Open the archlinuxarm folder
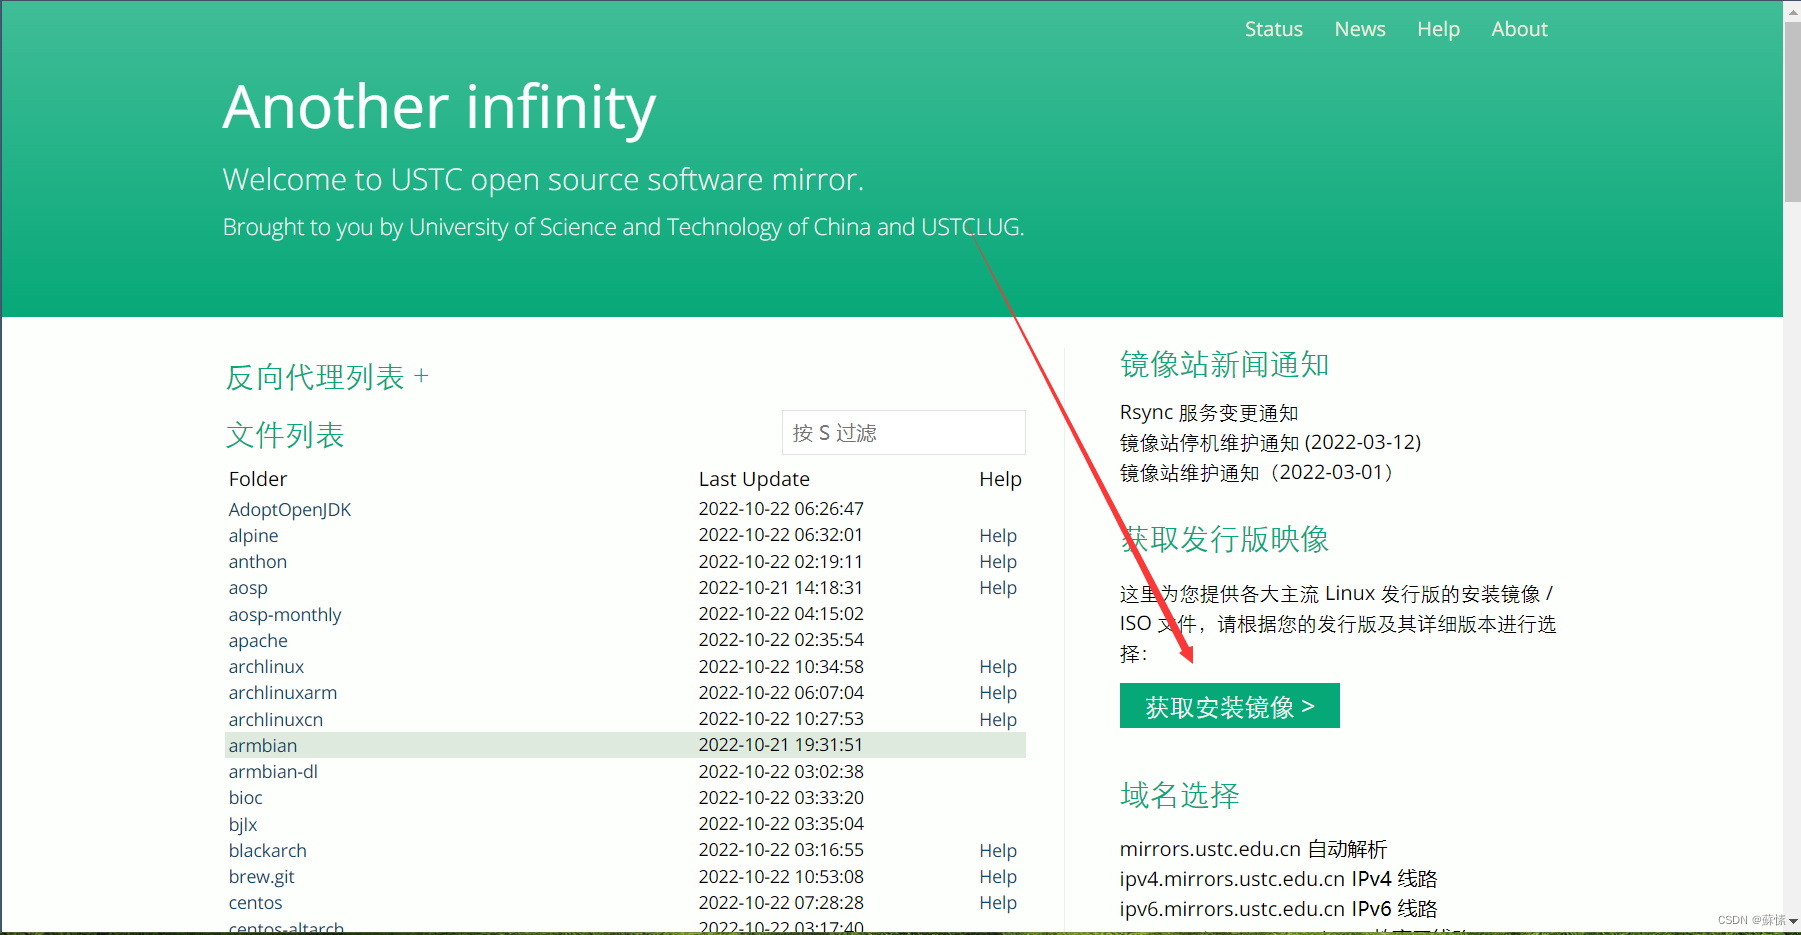1801x935 pixels. click(283, 692)
